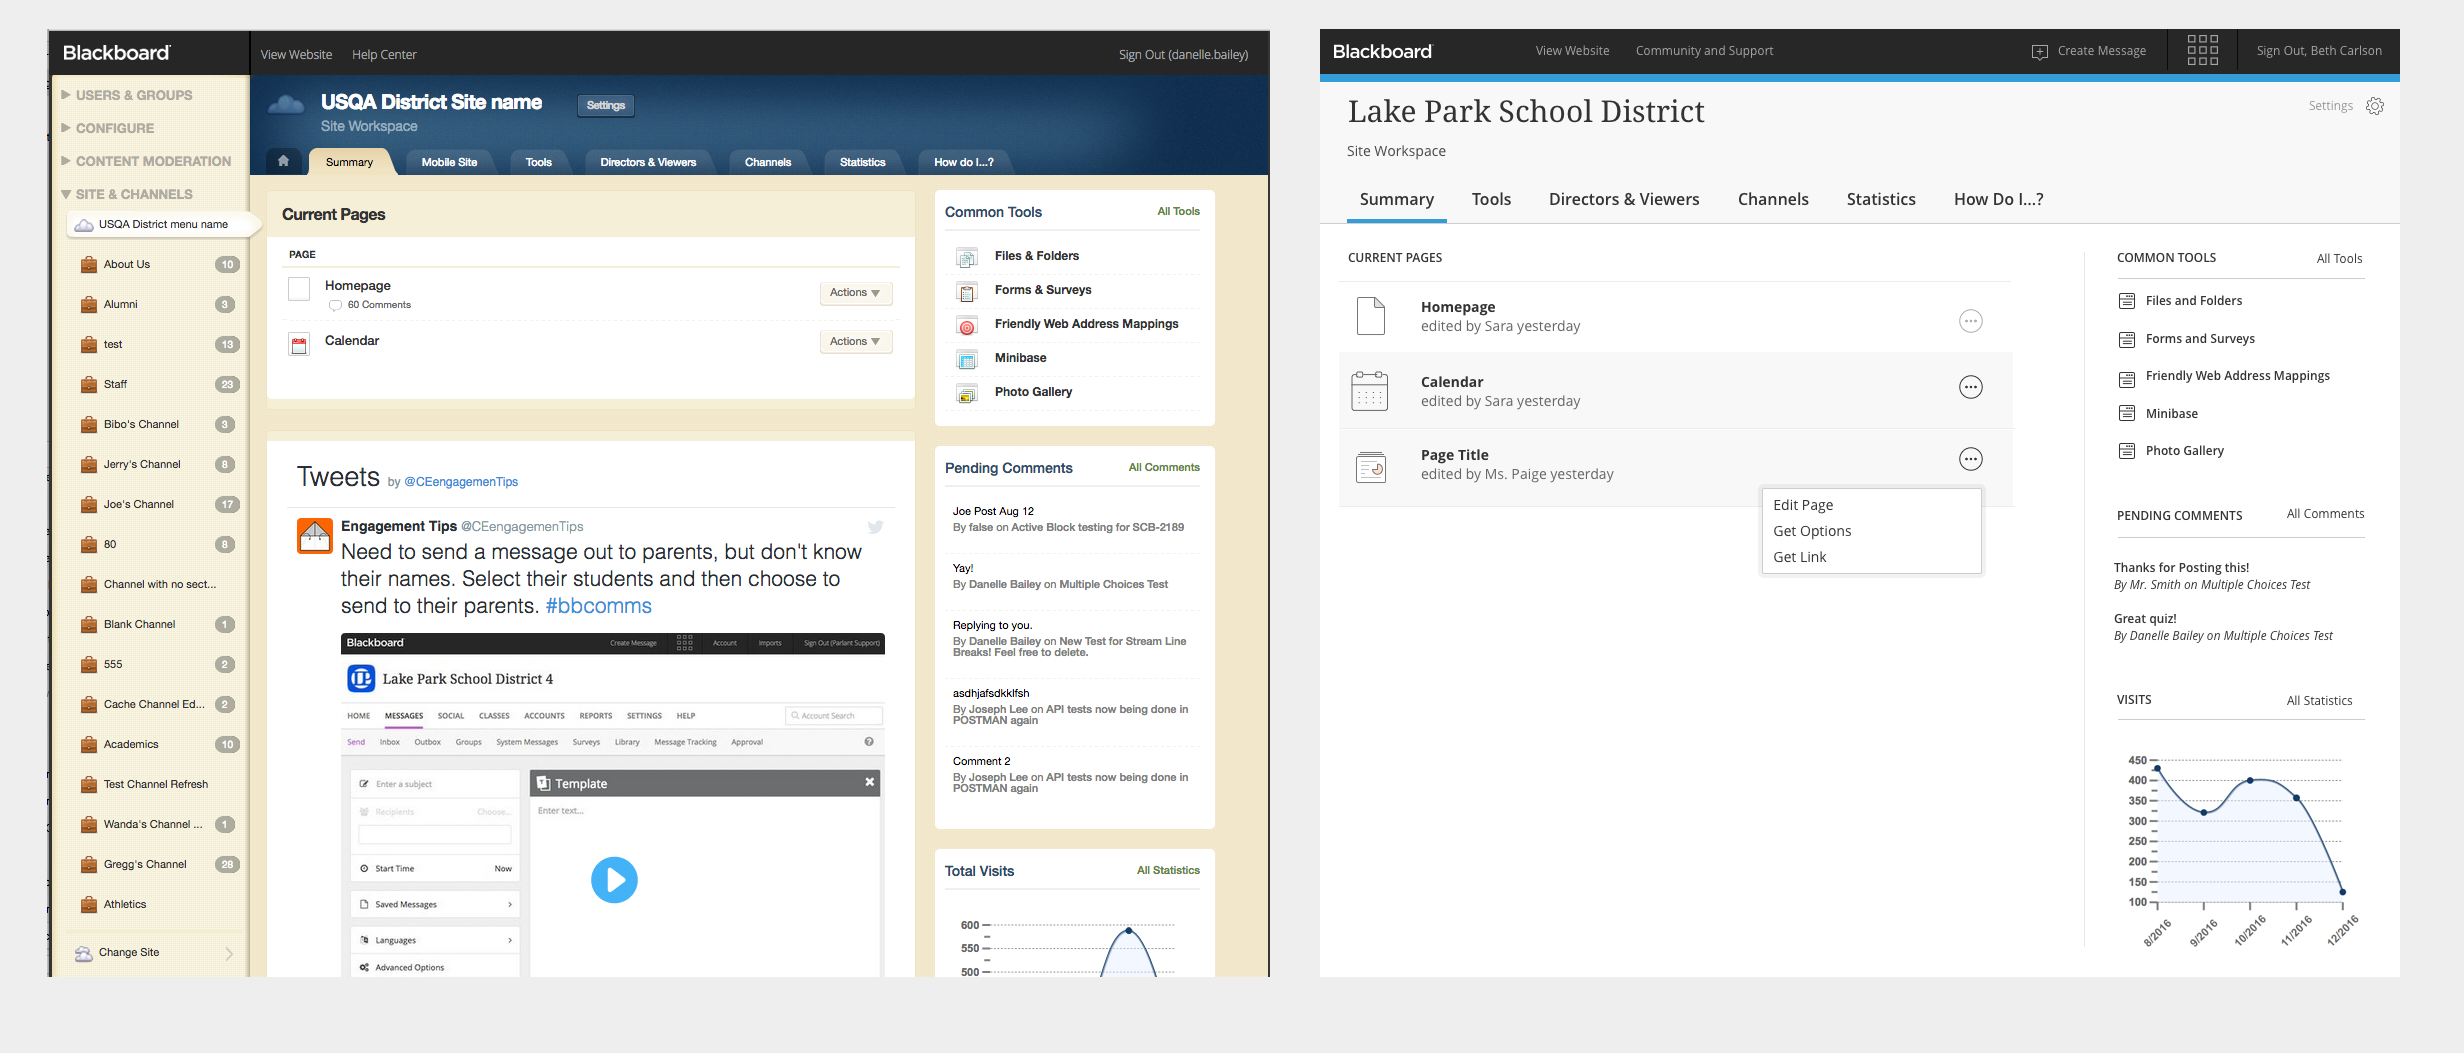
Task: Click the cloud icon beside USQA District menu name
Action: [84, 225]
